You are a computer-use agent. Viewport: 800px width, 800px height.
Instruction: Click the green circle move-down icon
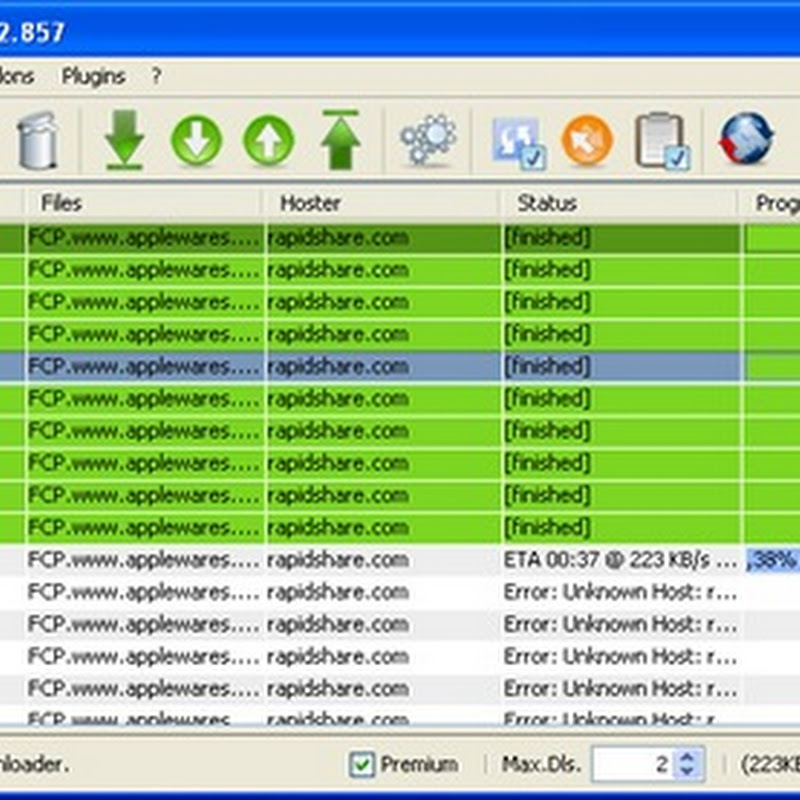[x=196, y=140]
